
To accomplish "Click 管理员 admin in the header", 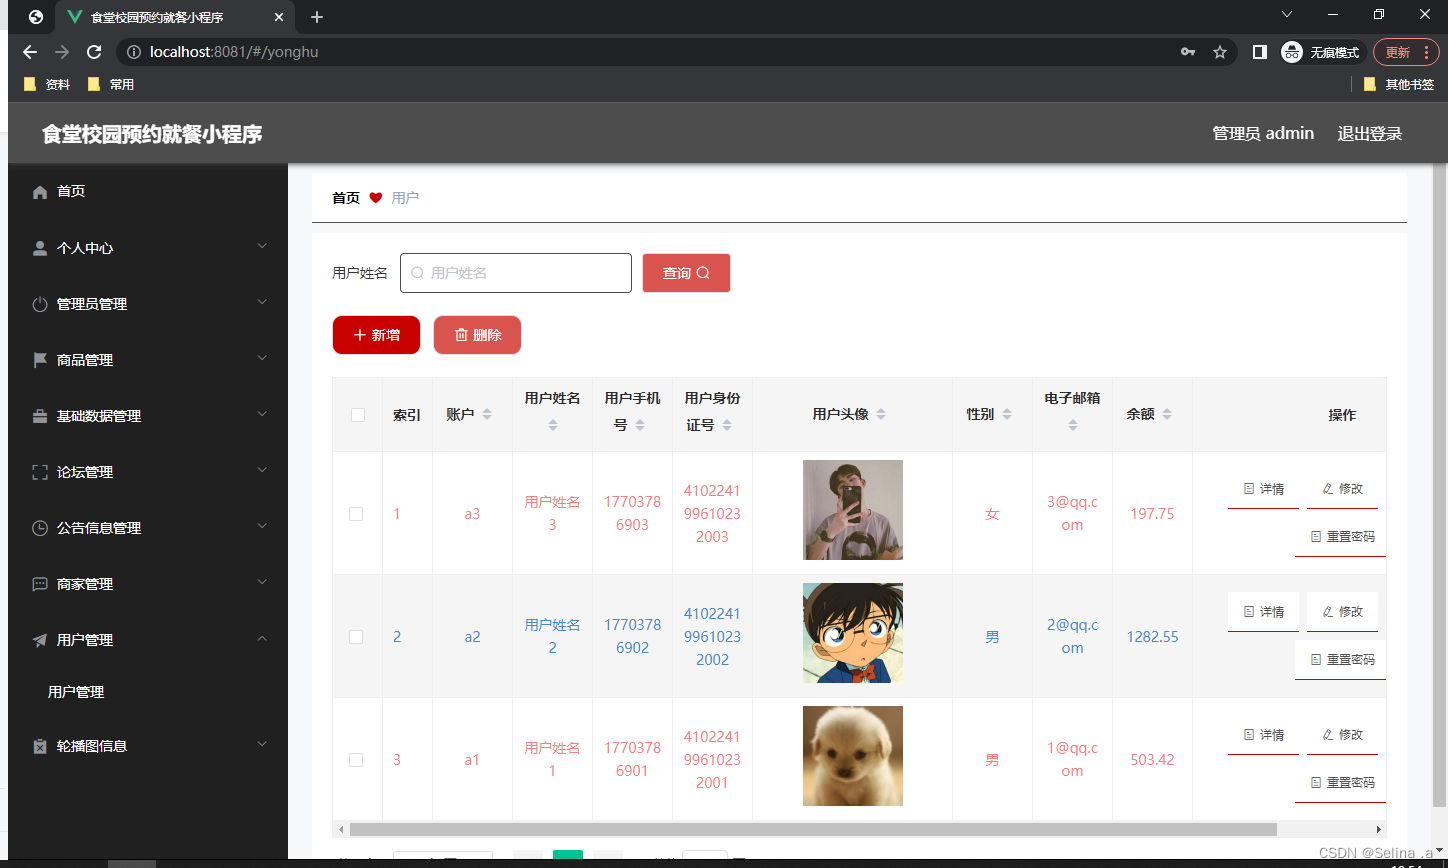I will coord(1263,134).
